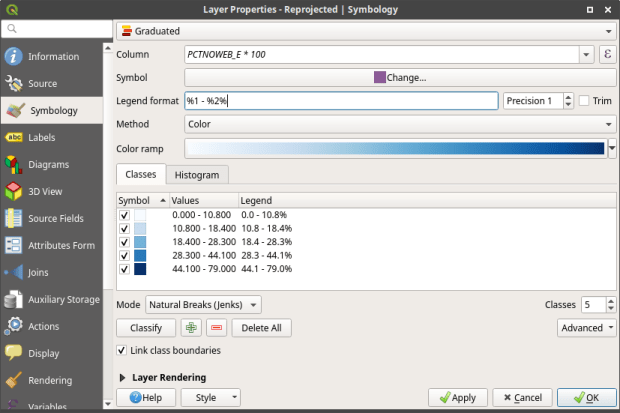The image size is (620, 413).
Task: Select the Symbology paintbrush icon
Action: 16,110
